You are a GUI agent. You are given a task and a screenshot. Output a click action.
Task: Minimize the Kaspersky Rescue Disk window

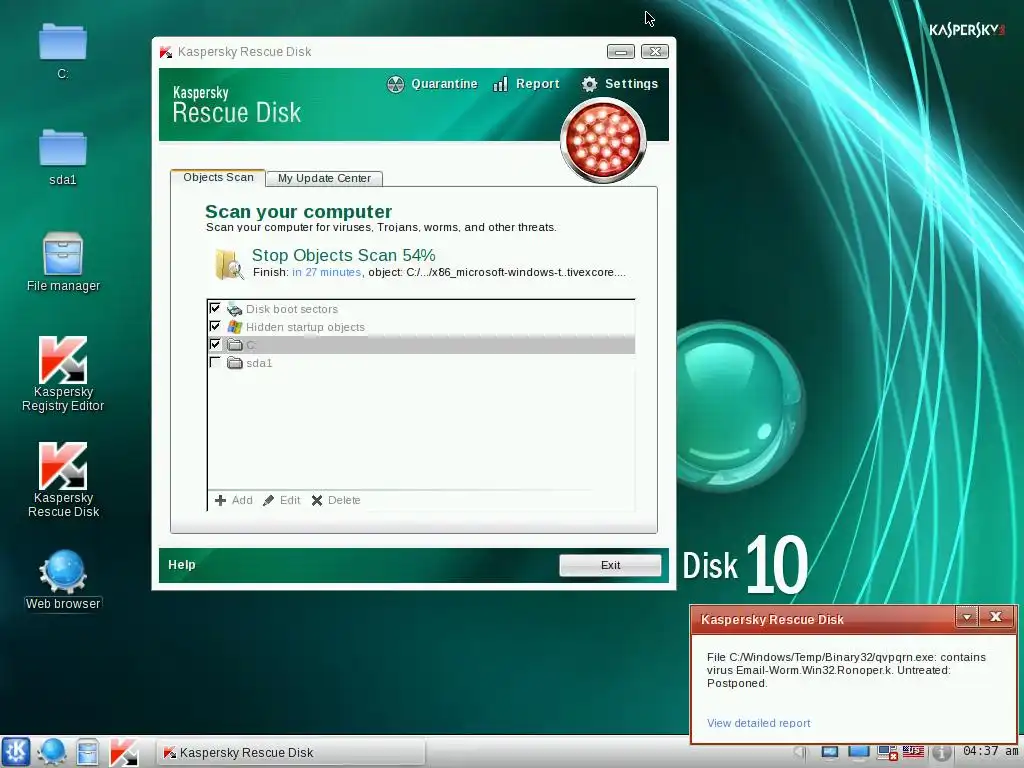620,52
